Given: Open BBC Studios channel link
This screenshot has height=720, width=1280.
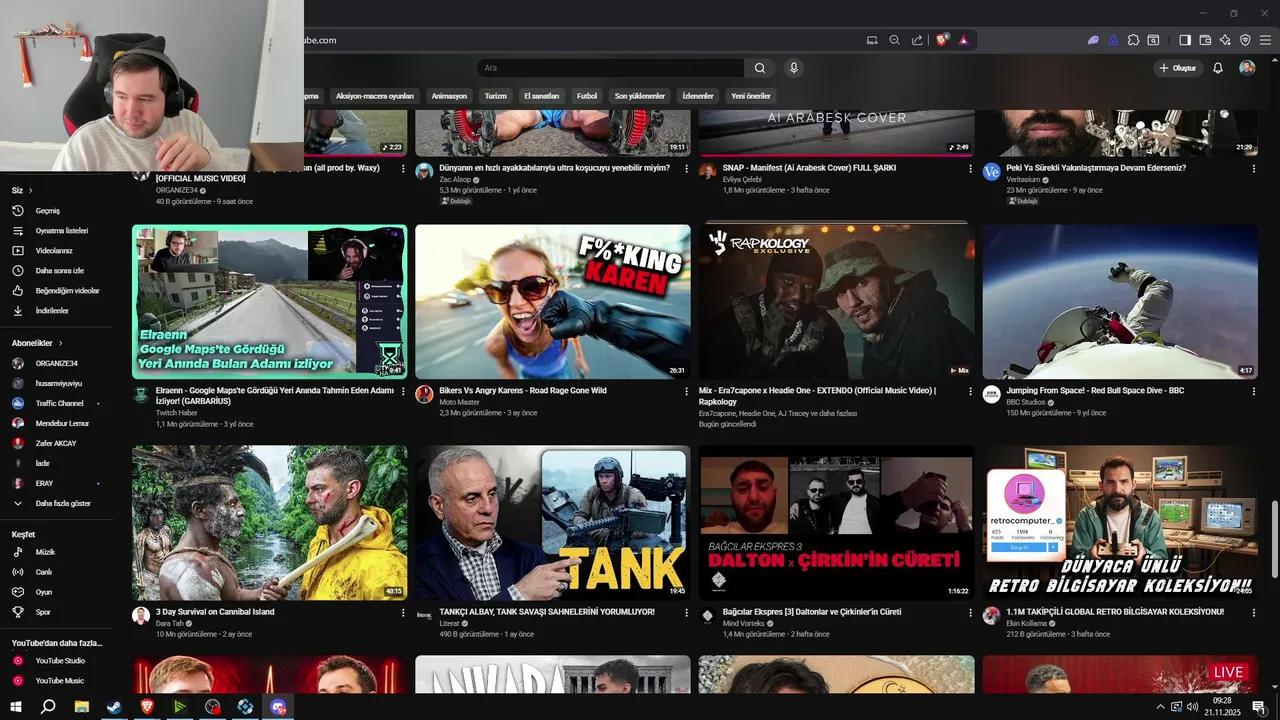Looking at the screenshot, I should [x=1026, y=402].
